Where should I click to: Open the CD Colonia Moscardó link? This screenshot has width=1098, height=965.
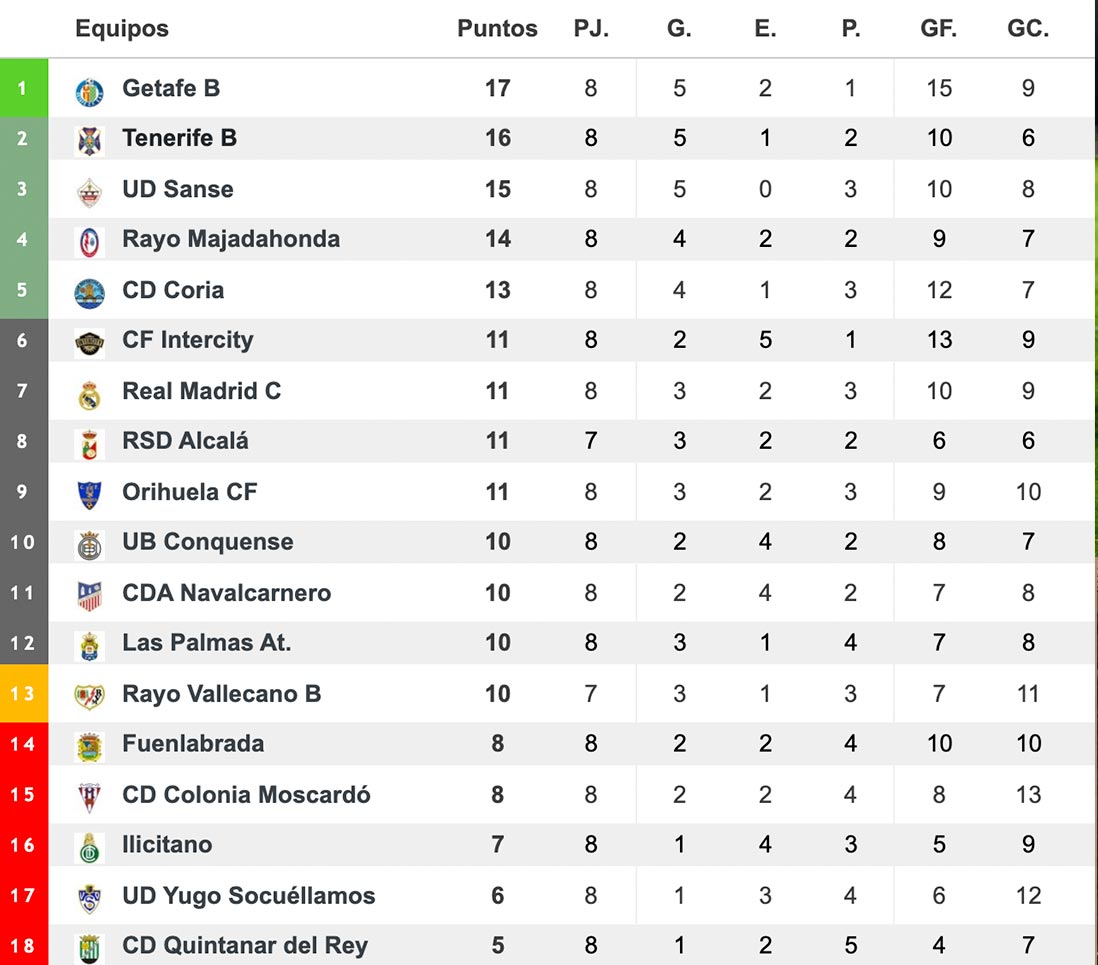click(246, 795)
